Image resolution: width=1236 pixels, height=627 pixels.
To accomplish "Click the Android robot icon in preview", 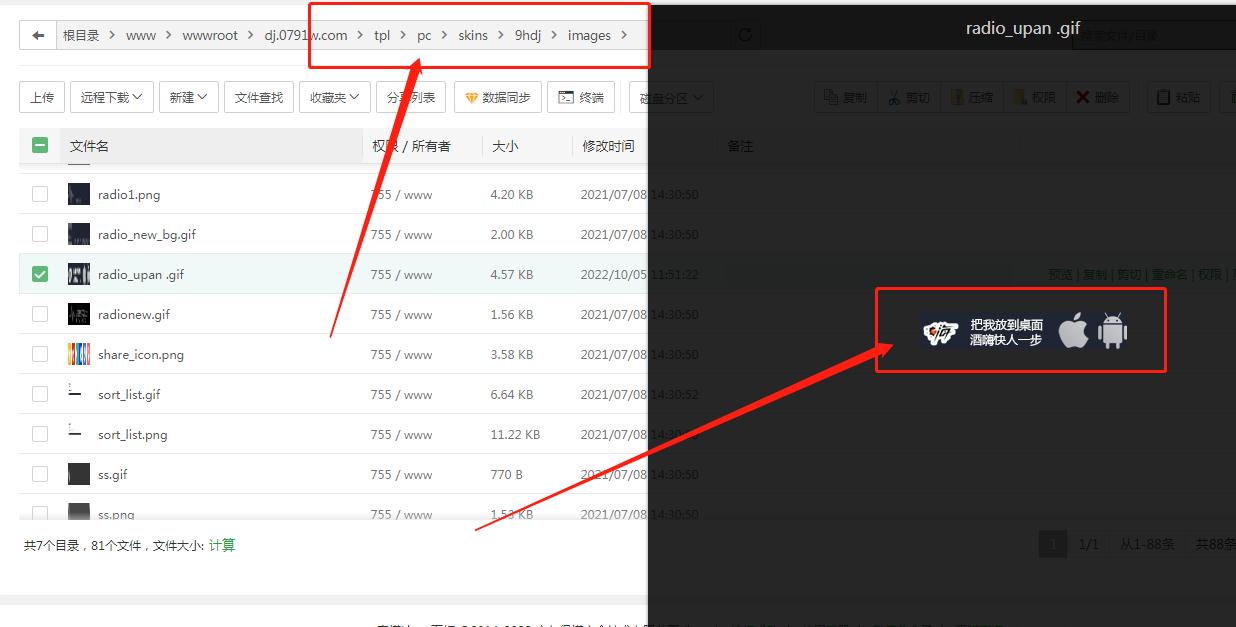I will (1112, 331).
